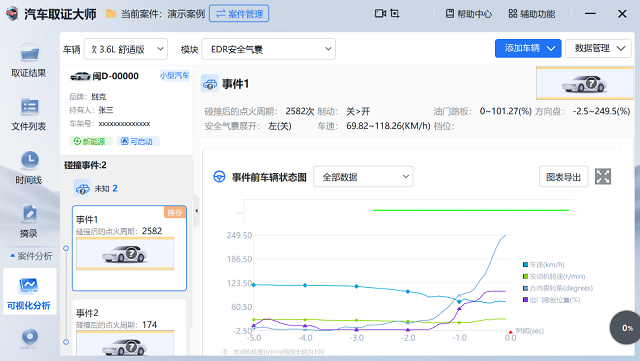
Task: Collapse the left panel with arrow handle
Action: [196, 211]
